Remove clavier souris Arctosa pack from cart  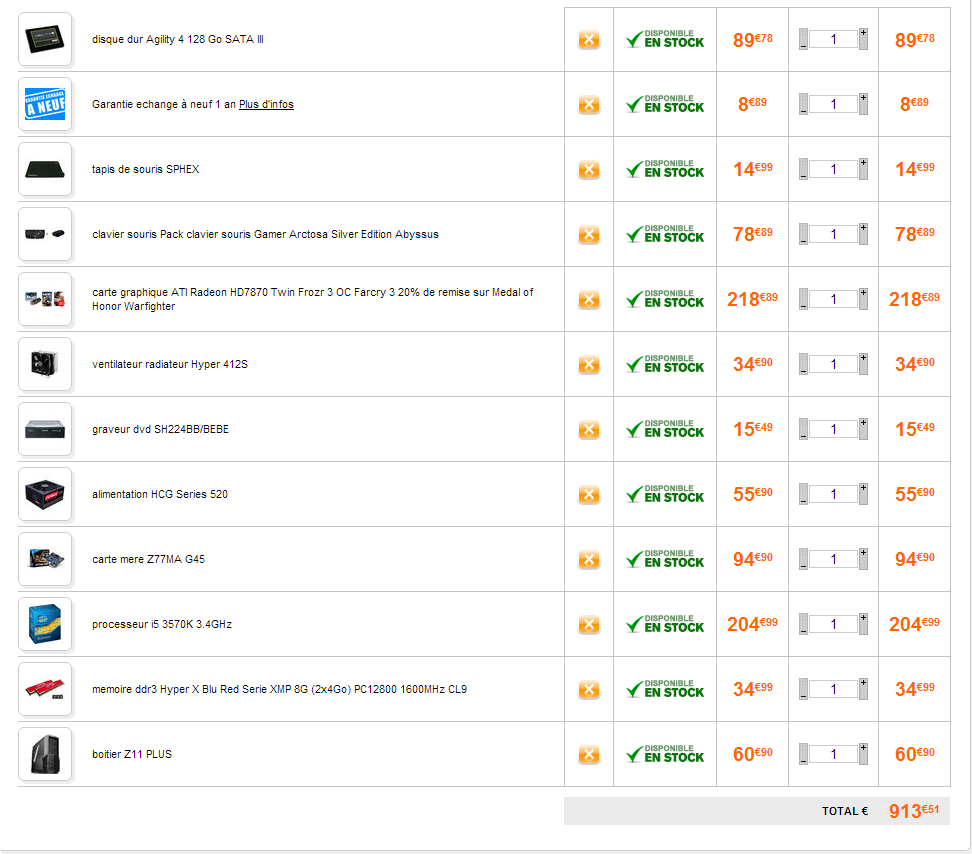point(589,235)
